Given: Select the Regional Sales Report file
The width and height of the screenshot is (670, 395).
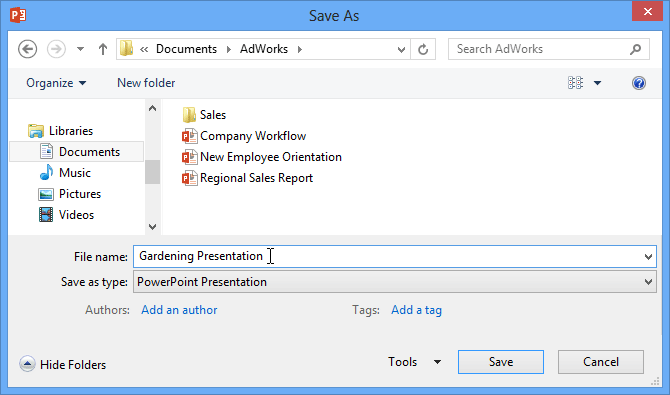Looking at the screenshot, I should click(247, 178).
